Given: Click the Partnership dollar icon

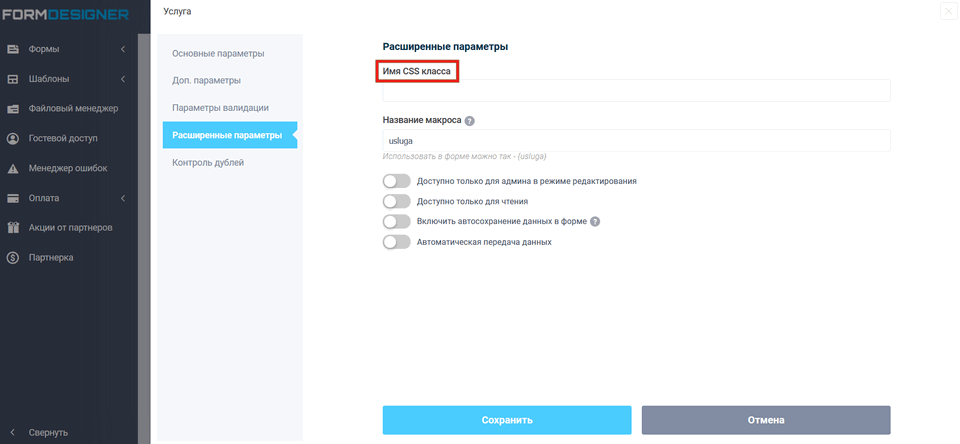Looking at the screenshot, I should point(13,258).
